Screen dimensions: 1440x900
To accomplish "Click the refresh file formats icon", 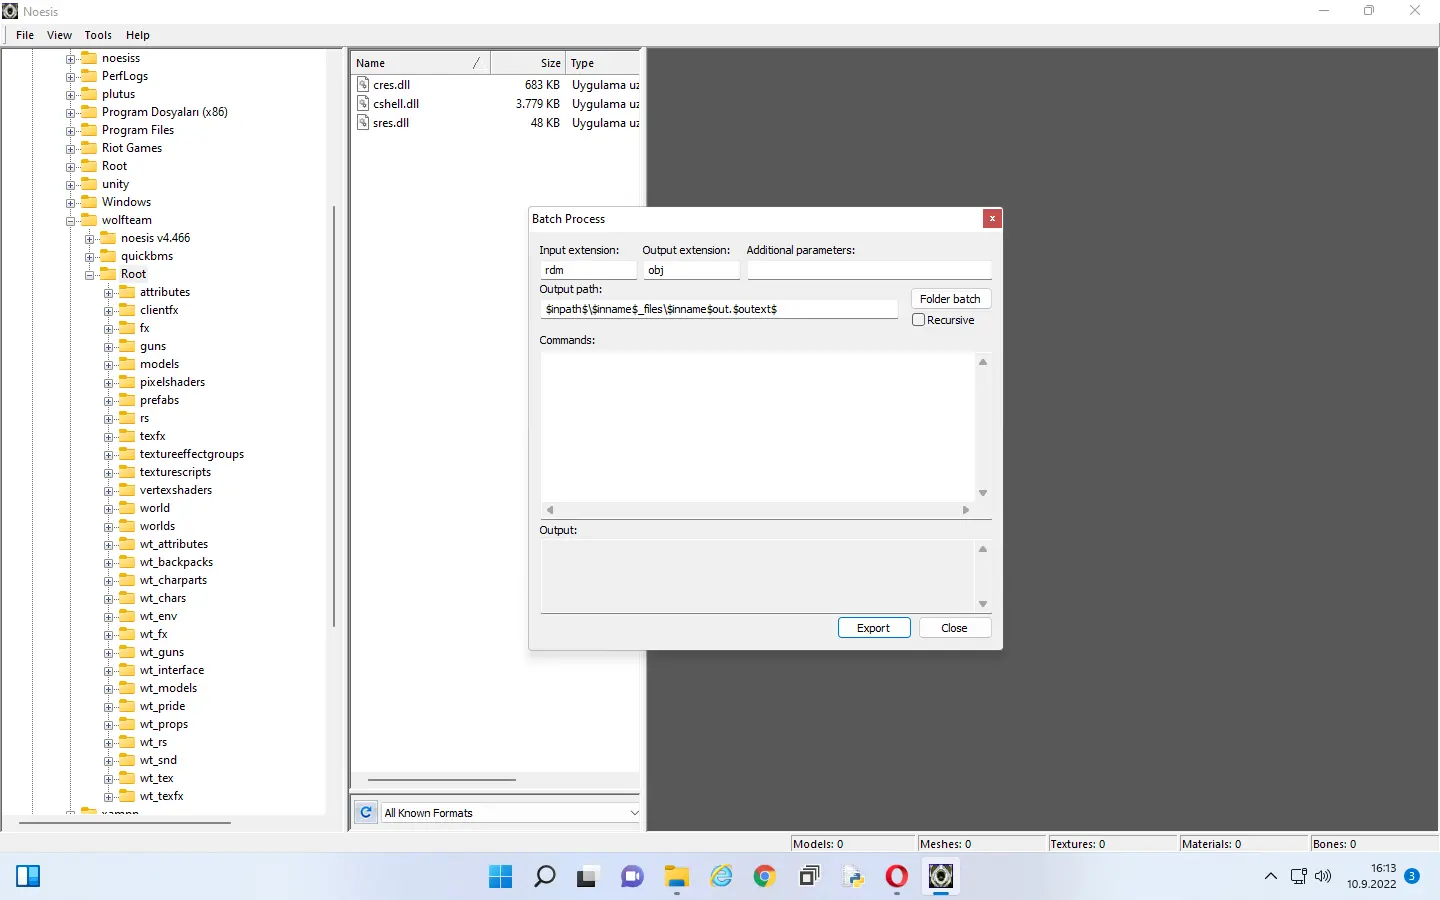I will (365, 812).
